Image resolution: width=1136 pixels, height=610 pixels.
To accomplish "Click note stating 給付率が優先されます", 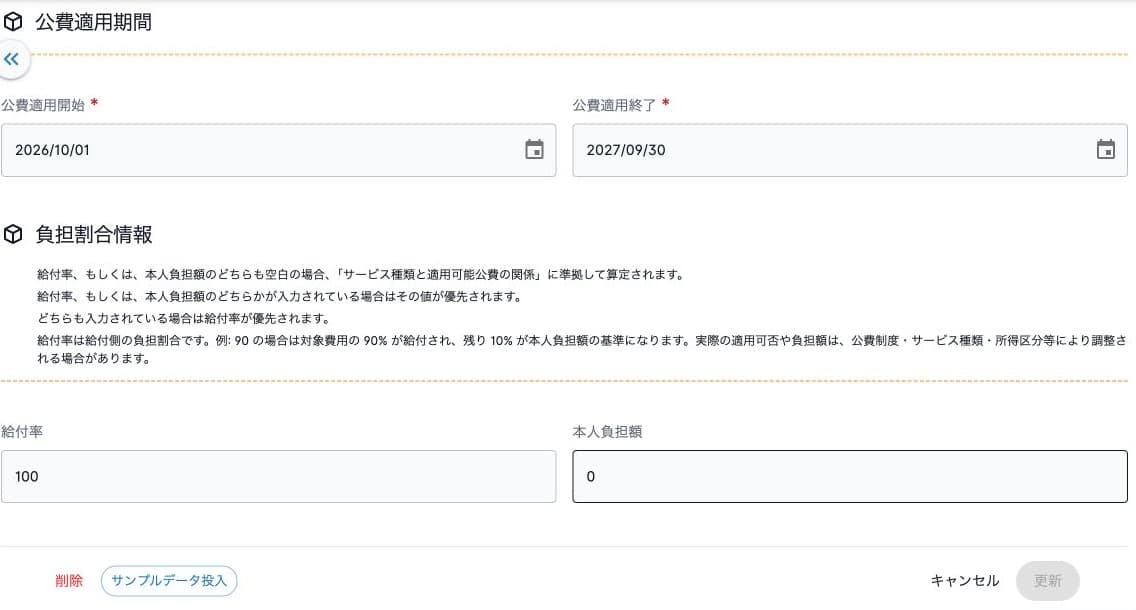I will pyautogui.click(x=183, y=318).
